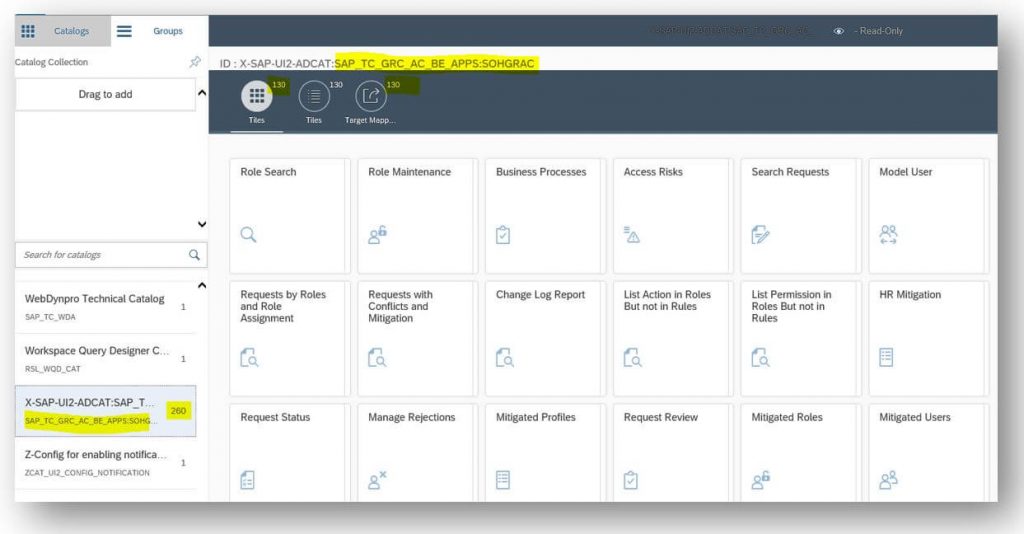Open Business Processes tile icon
Viewport: 1024px width, 534px height.
point(503,234)
